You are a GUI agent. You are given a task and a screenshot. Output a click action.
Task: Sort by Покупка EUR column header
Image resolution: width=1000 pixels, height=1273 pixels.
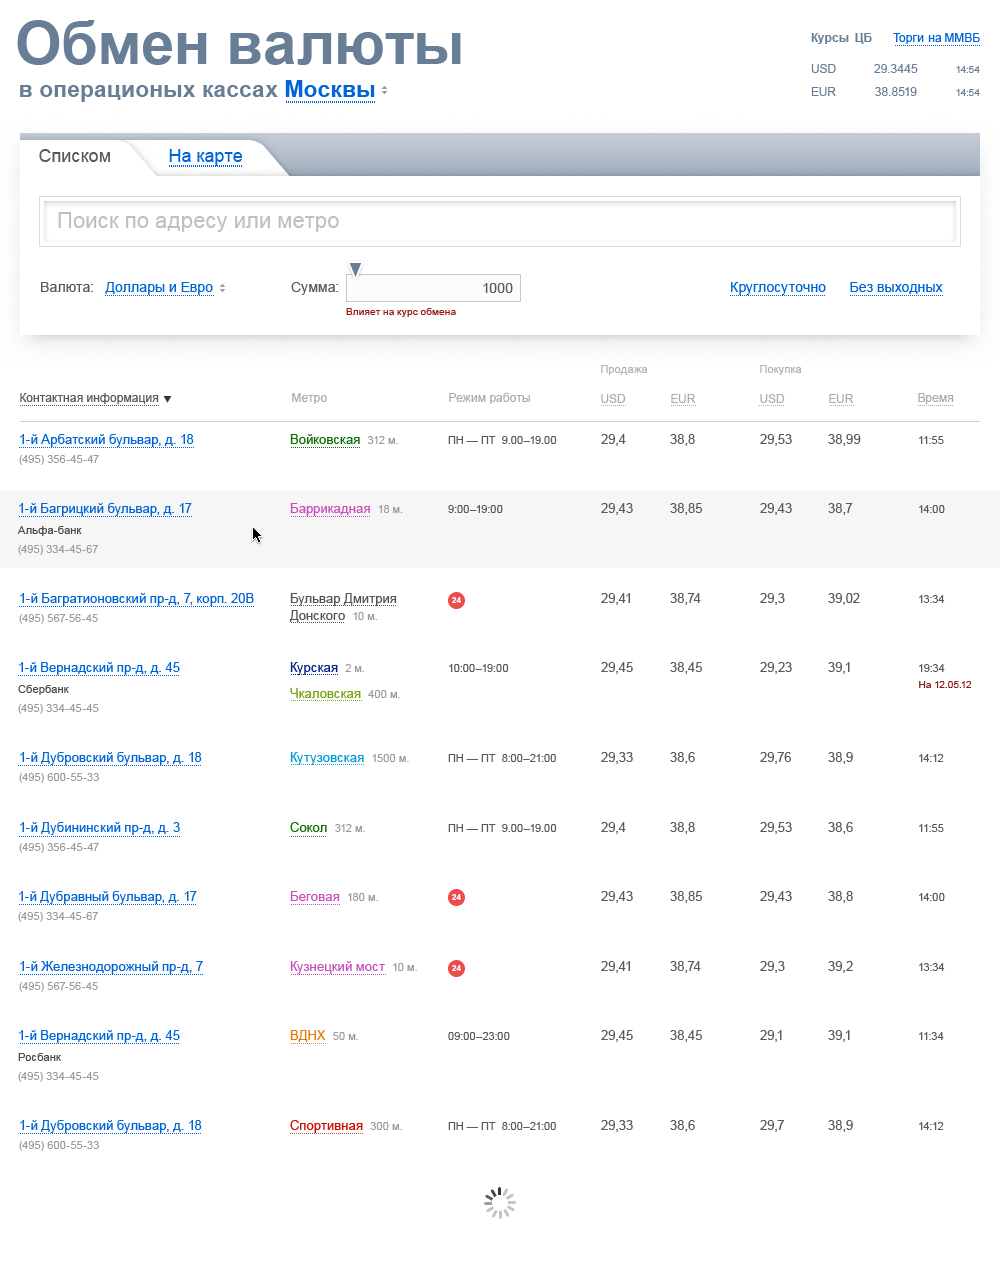coord(840,398)
